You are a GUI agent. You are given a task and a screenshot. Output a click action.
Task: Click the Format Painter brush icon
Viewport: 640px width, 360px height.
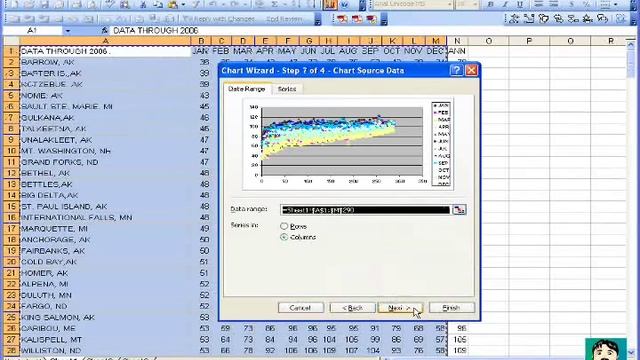pyautogui.click(x=196, y=4)
